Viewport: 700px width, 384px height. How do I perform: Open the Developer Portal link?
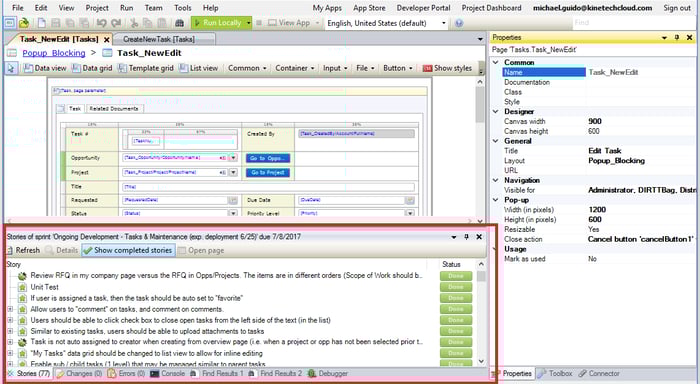[423, 8]
